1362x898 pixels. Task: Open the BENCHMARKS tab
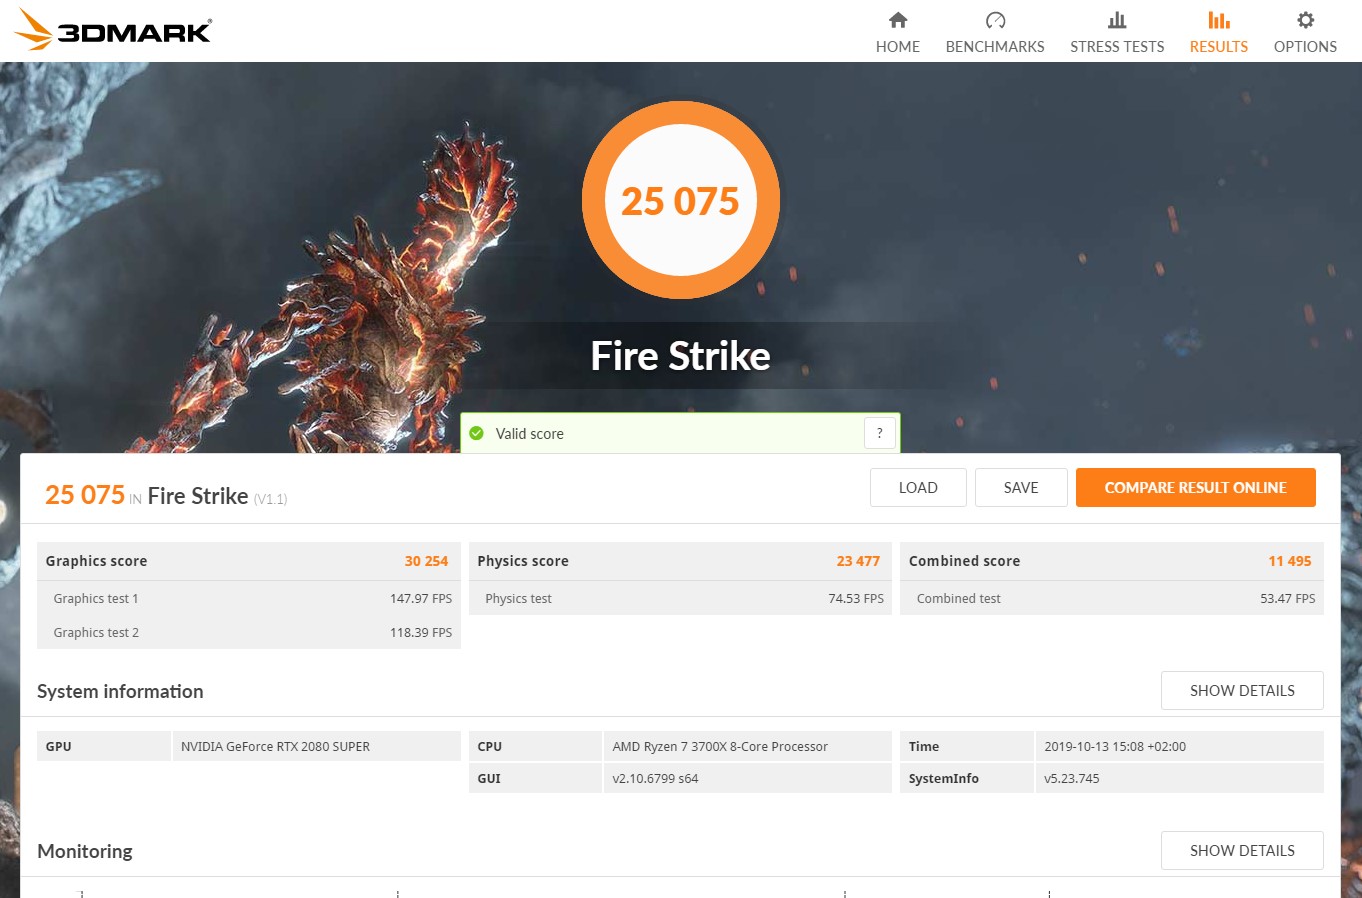click(x=995, y=46)
